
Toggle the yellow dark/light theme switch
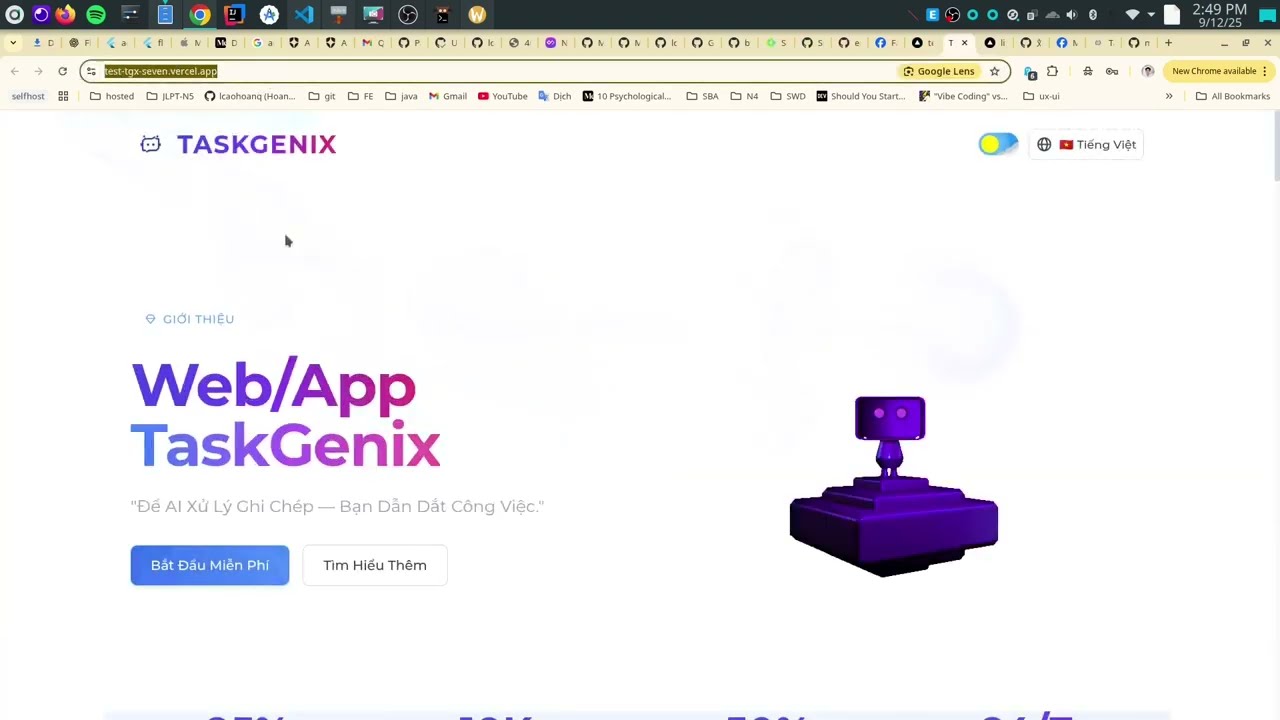click(998, 144)
